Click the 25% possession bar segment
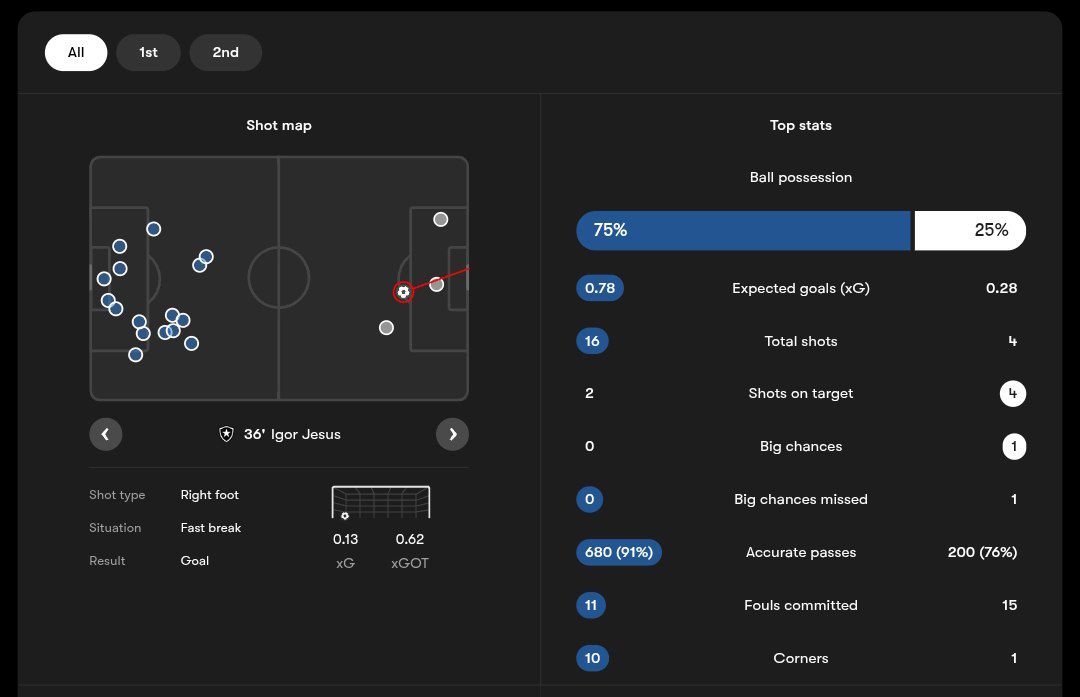 (970, 230)
